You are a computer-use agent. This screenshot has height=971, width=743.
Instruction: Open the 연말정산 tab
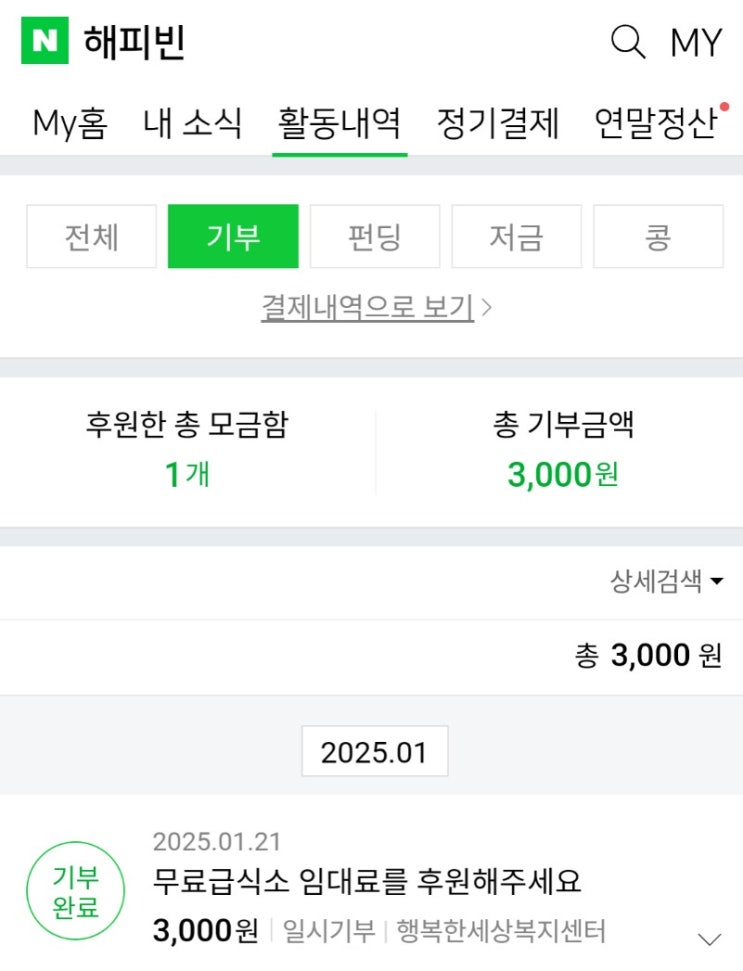pos(656,124)
